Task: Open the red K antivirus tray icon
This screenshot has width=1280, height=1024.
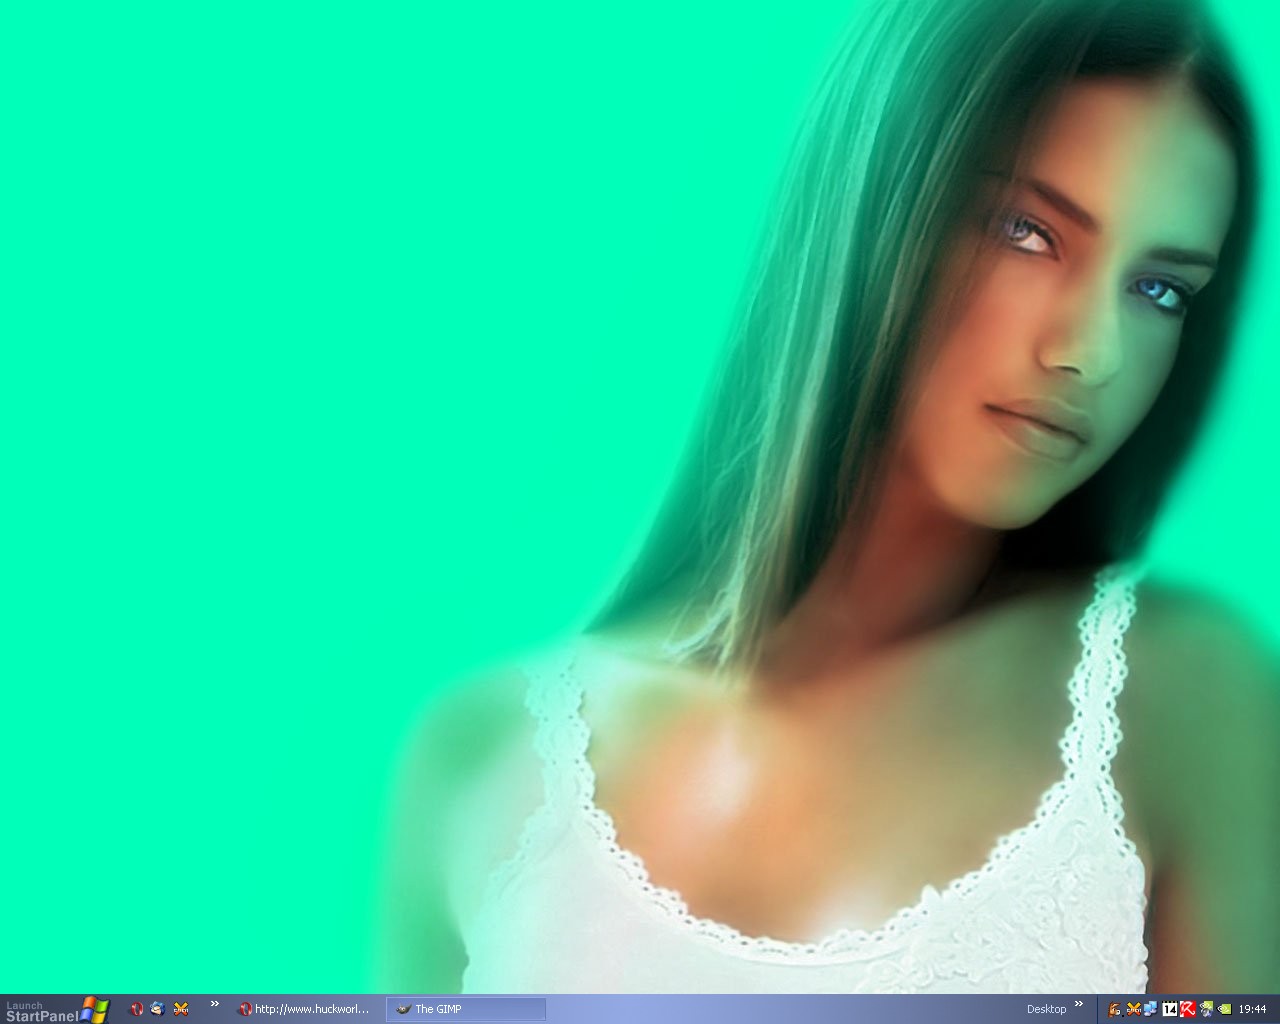Action: click(x=1188, y=1009)
